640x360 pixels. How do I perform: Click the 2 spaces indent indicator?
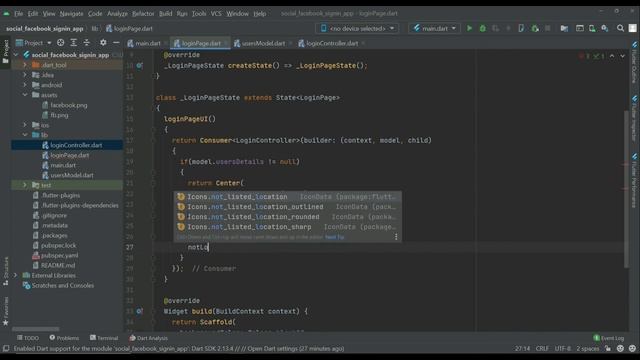pyautogui.click(x=587, y=349)
